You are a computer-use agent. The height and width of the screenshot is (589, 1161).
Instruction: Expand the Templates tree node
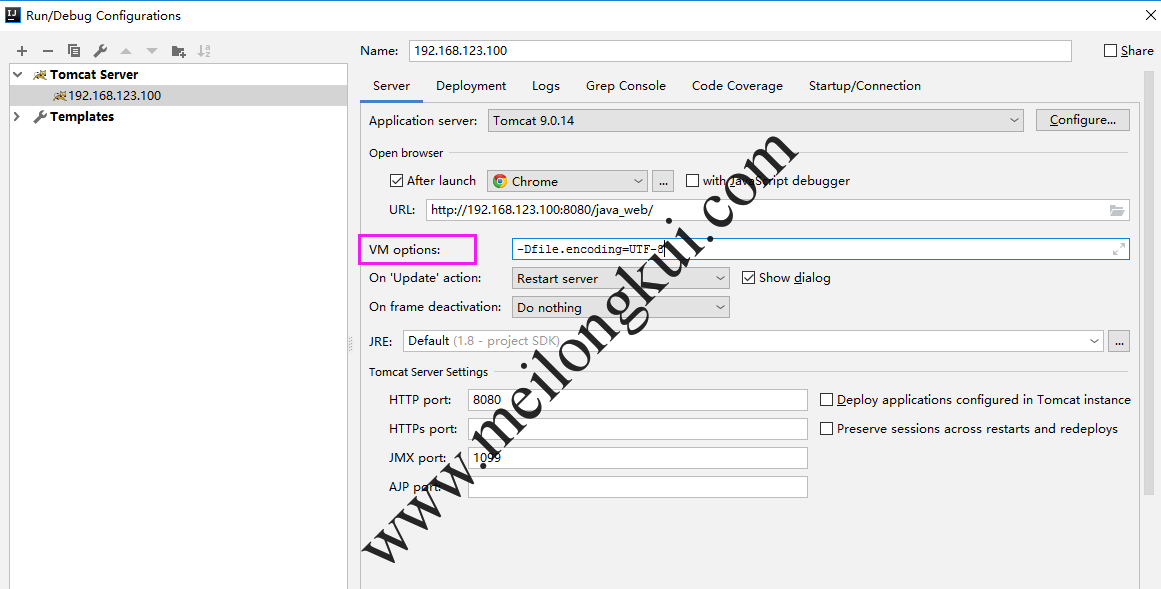(16, 116)
